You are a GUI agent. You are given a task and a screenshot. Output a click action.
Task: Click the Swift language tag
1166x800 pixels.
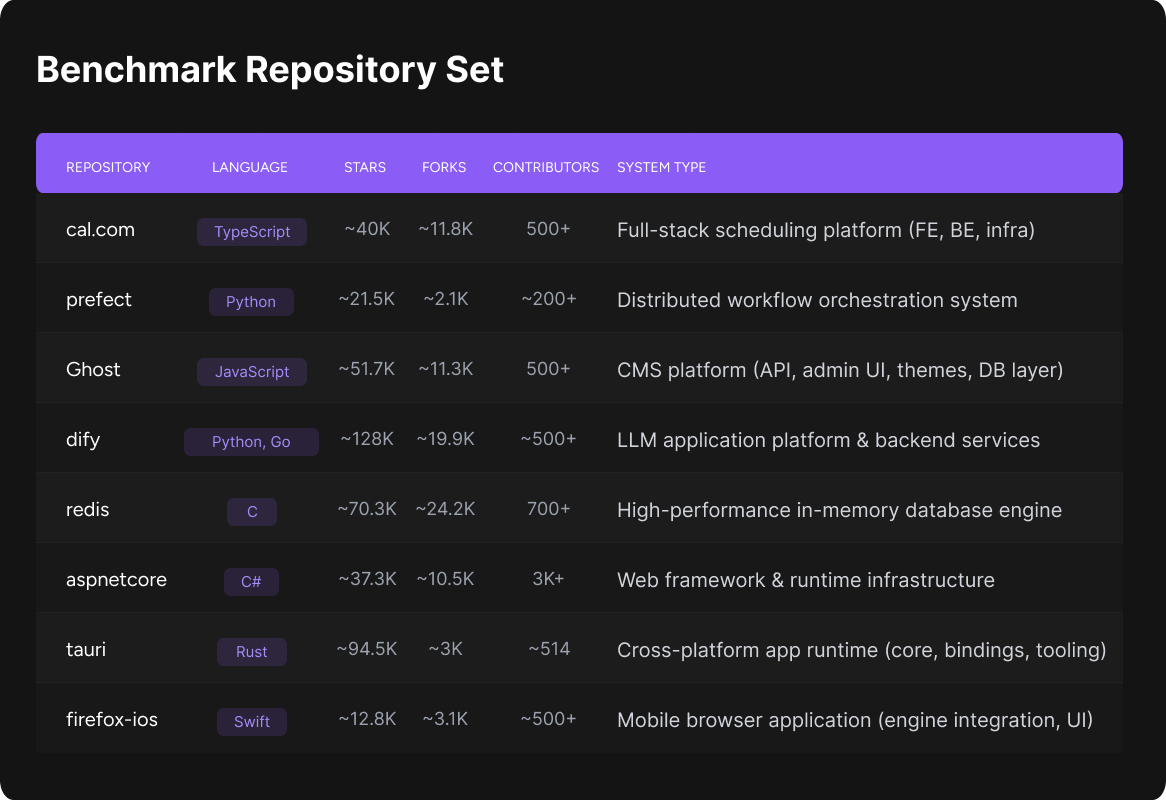pyautogui.click(x=252, y=722)
